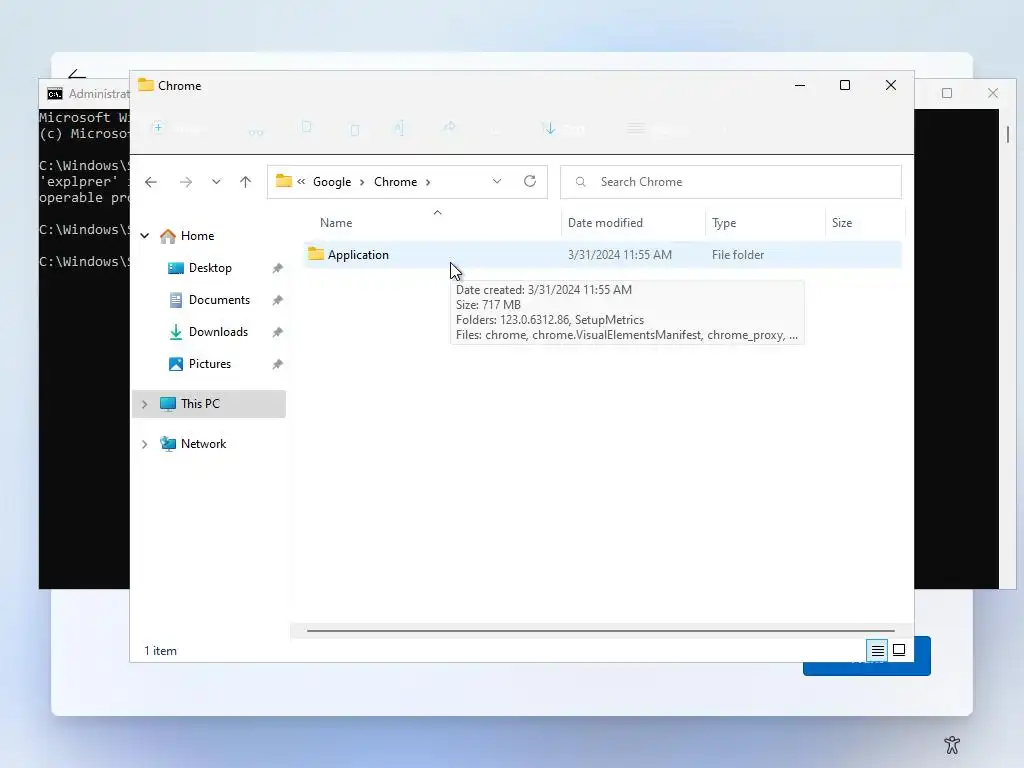Open the recent locations chevron beside the arrows
This screenshot has width=1024, height=768.
[x=216, y=182]
